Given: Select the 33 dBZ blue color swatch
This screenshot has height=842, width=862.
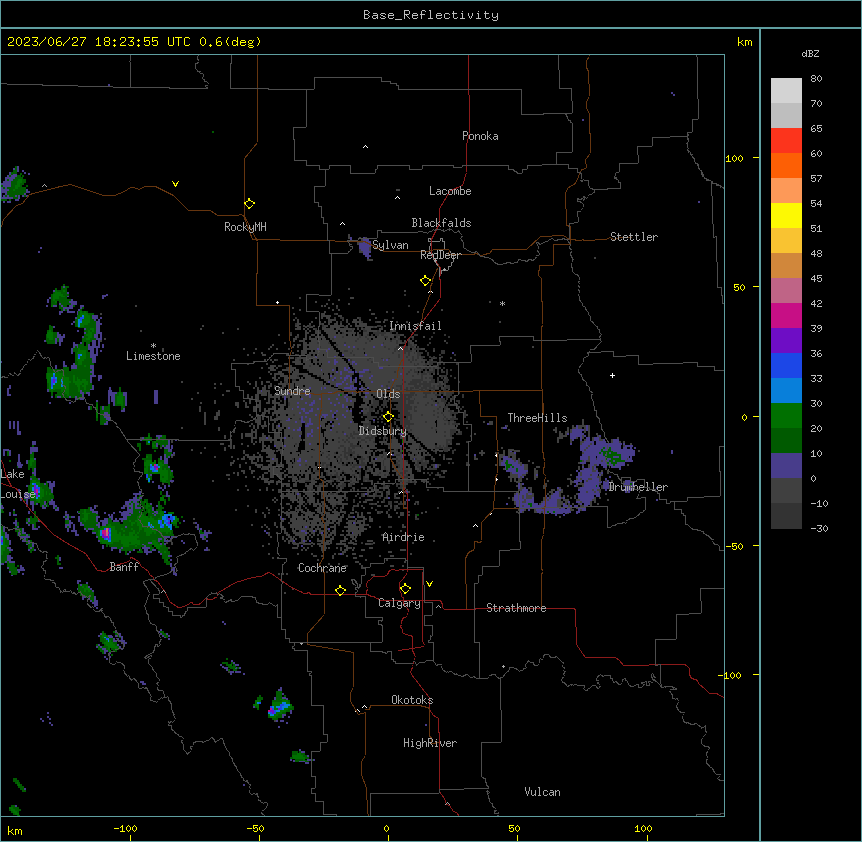Looking at the screenshot, I should [x=786, y=365].
